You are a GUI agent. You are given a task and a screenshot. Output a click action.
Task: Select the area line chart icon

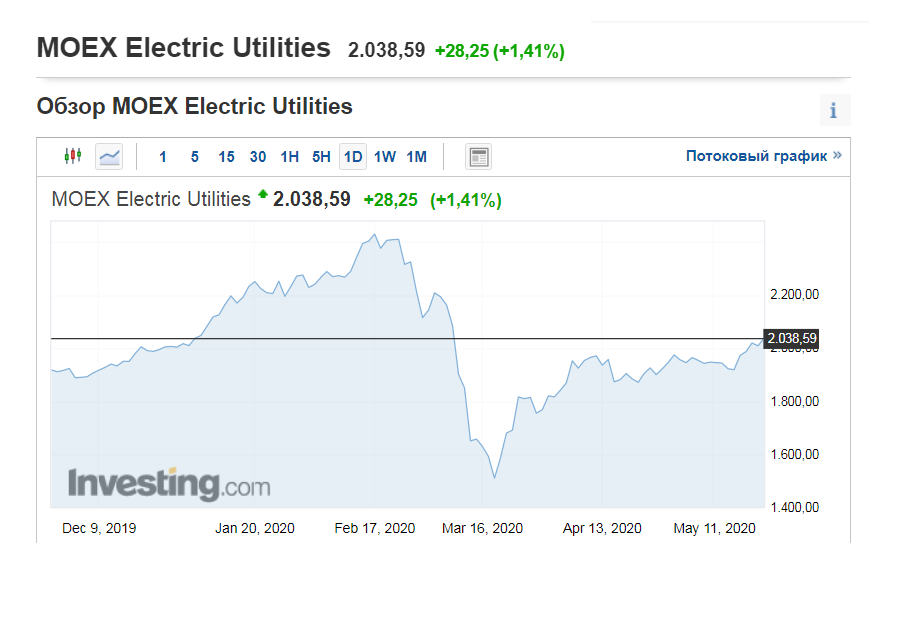pyautogui.click(x=109, y=156)
